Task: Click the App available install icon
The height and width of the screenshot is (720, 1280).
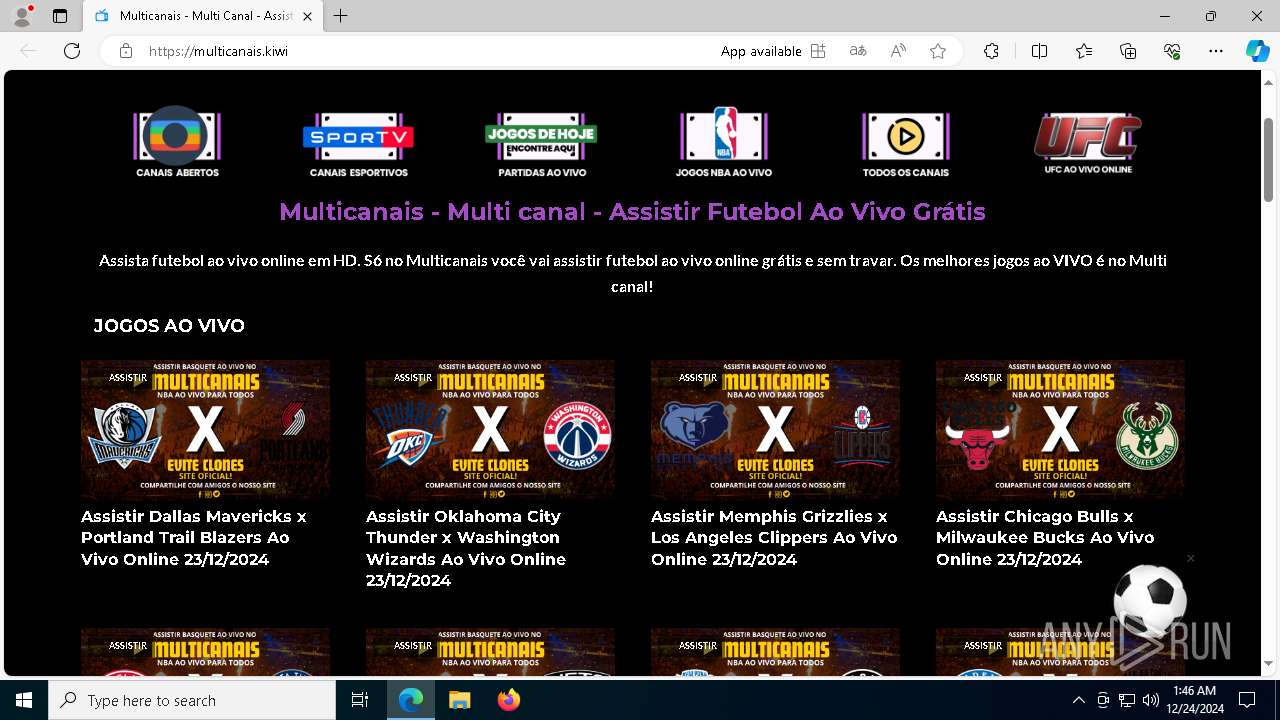Action: [818, 51]
